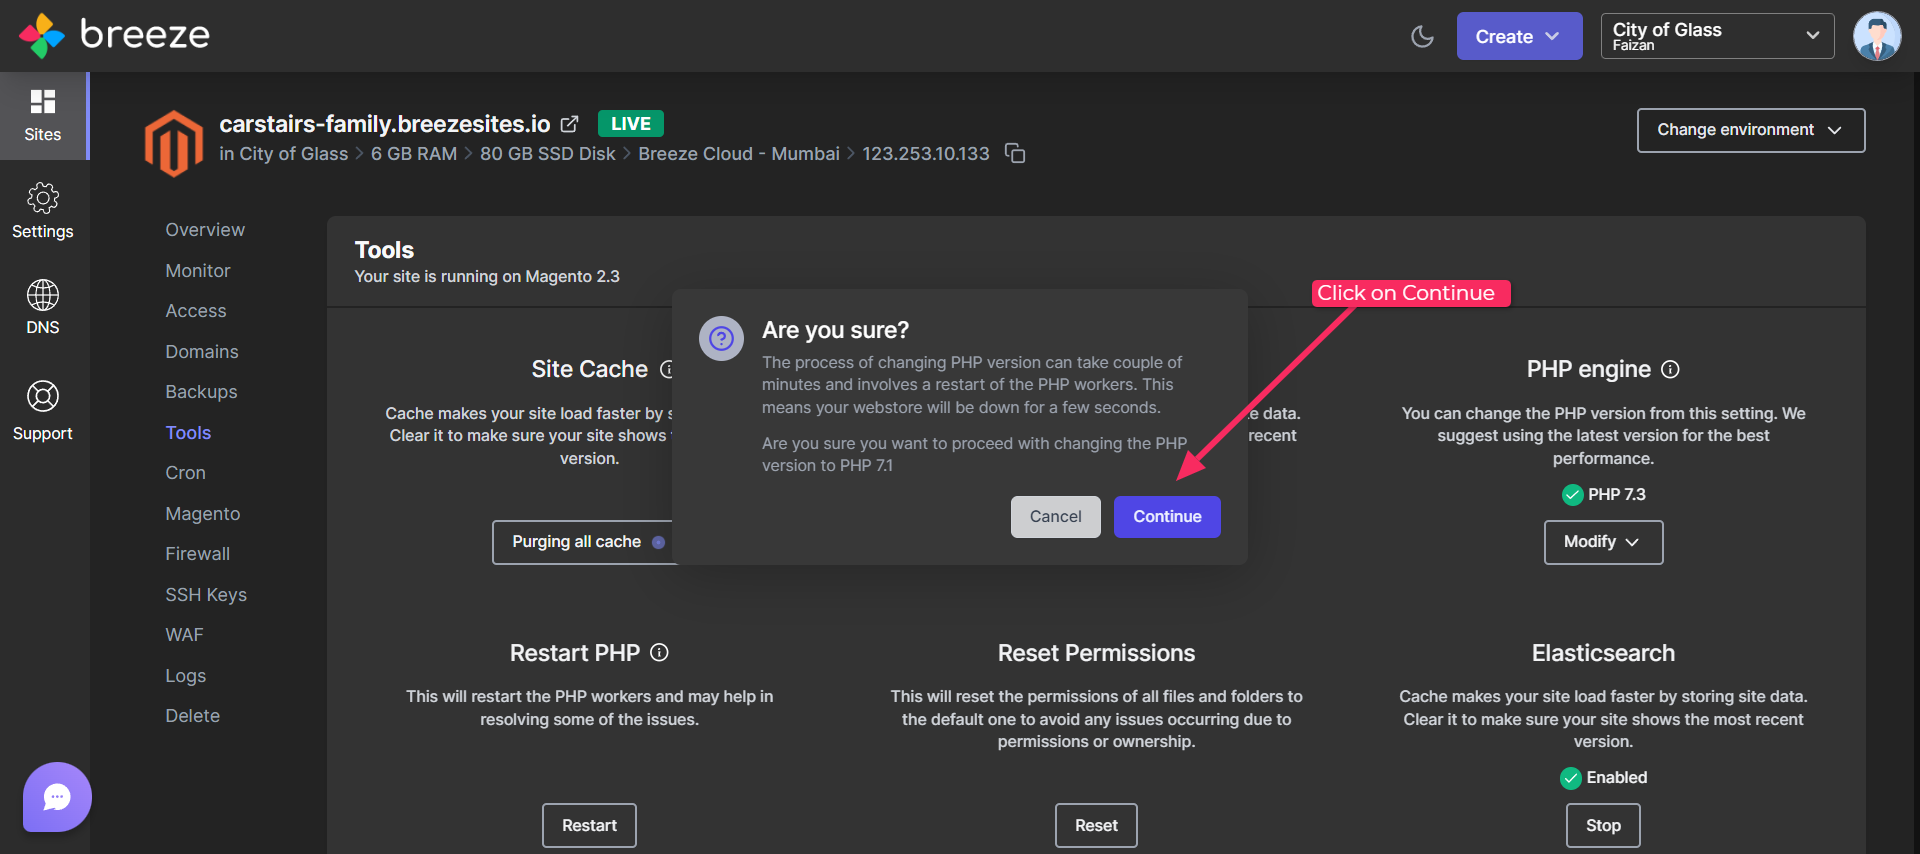The height and width of the screenshot is (854, 1920).
Task: Expand City of Glass company selector
Action: (1717, 36)
